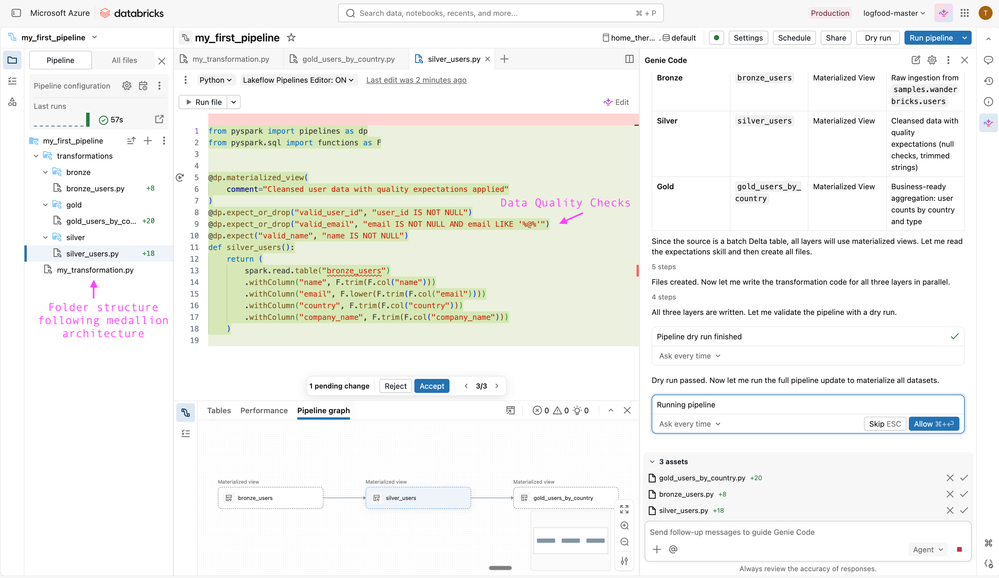This screenshot has height=578, width=999.
Task: Open the Pipeline configuration calendar icon
Action: click(143, 85)
